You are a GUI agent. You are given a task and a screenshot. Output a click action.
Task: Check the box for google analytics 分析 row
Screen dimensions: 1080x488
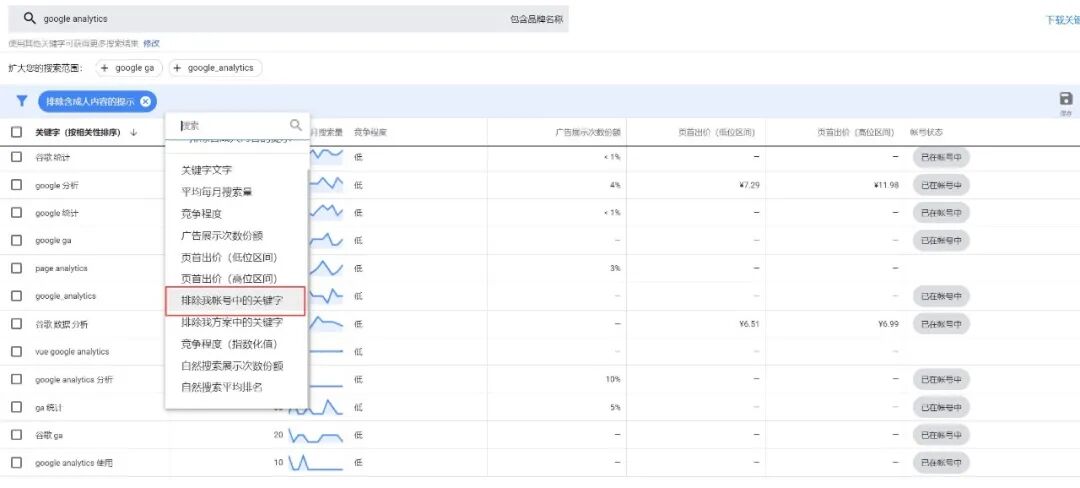coord(17,379)
